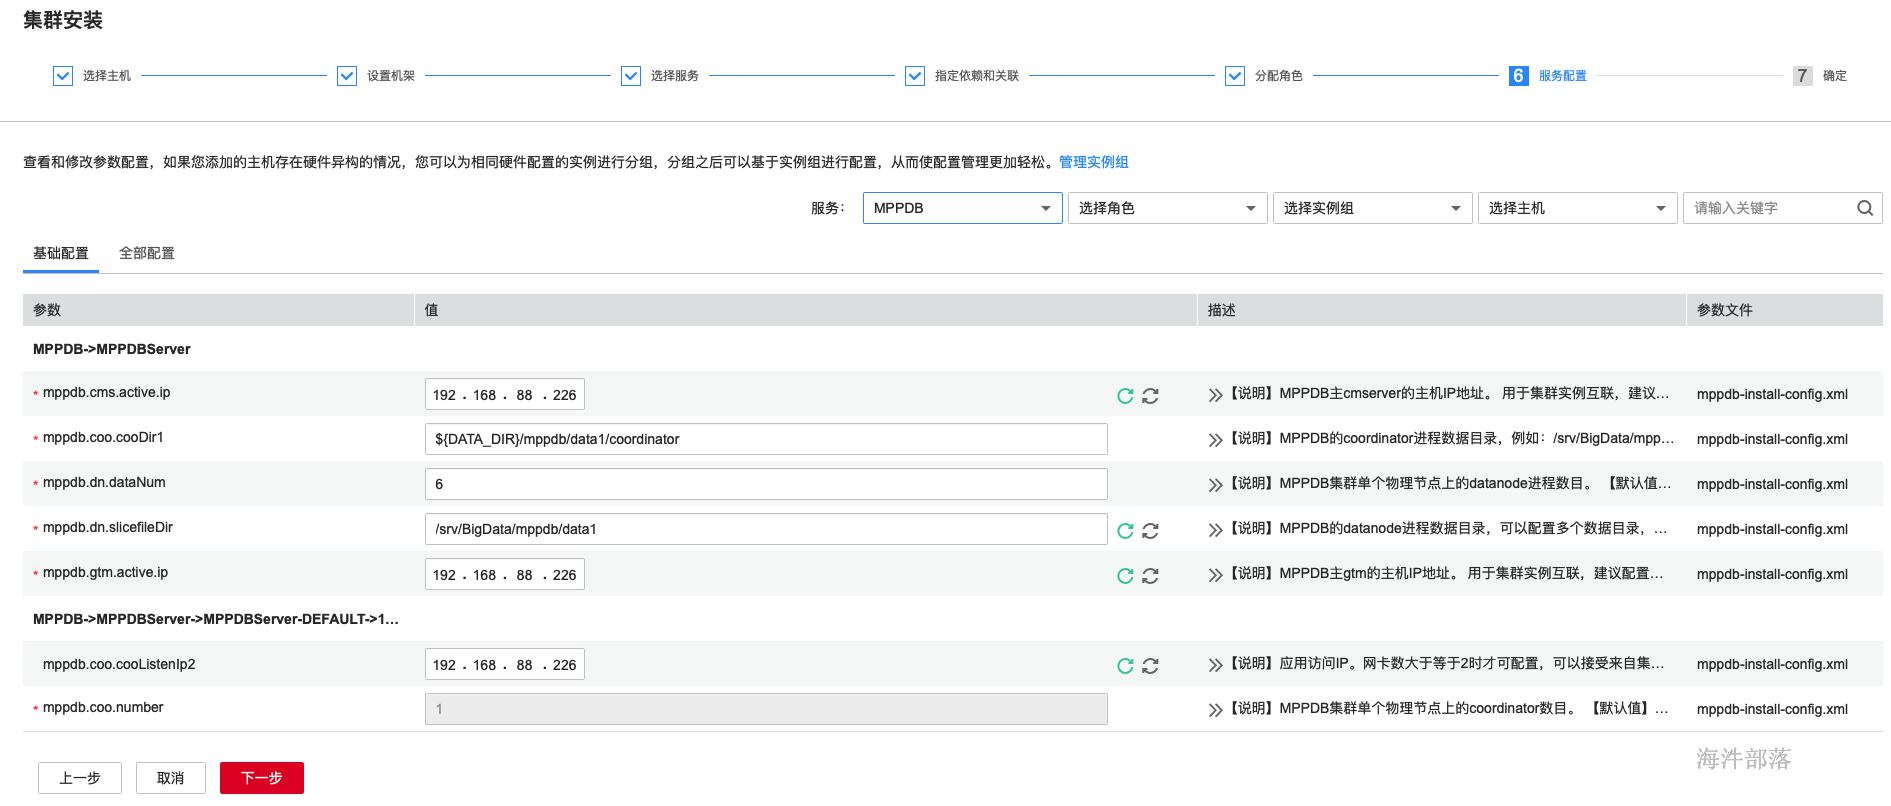1891x806 pixels.
Task: Click mppdb.coo.number parameter name
Action: click(x=103, y=707)
